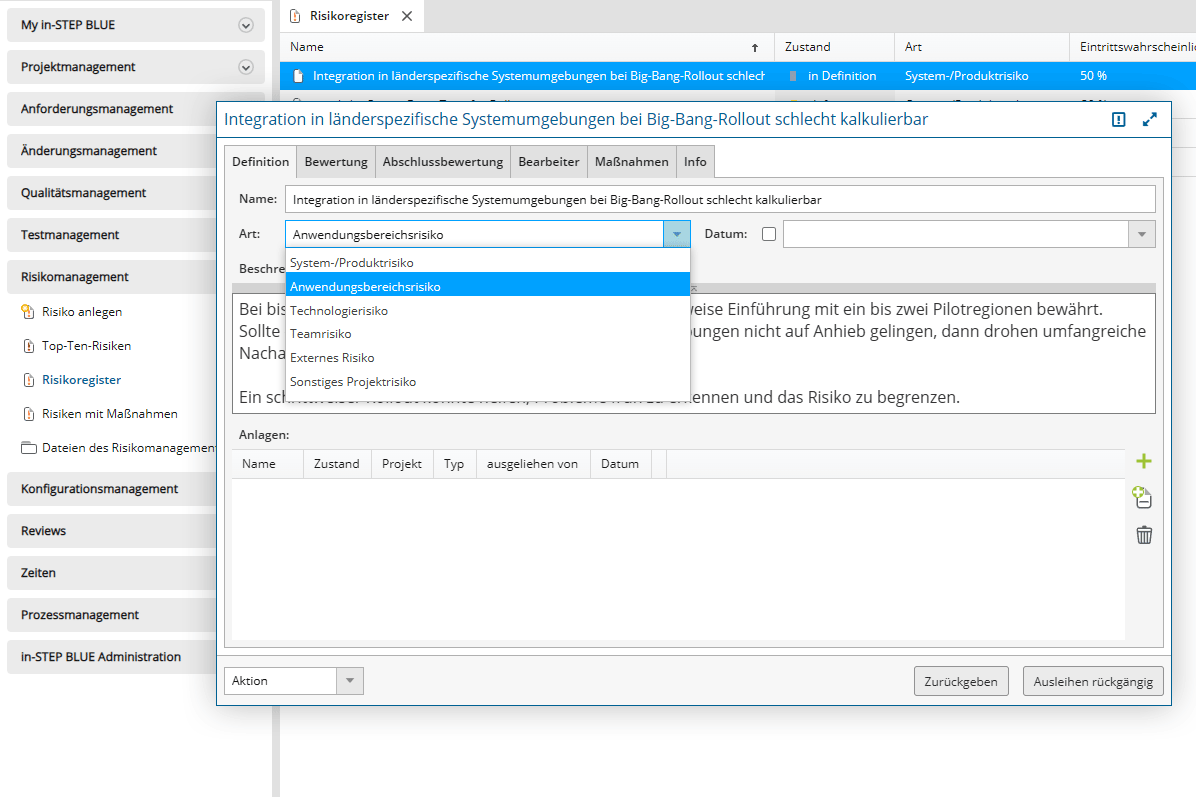Expand the My in-STEP BLUE section
The height and width of the screenshot is (797, 1196).
246,25
